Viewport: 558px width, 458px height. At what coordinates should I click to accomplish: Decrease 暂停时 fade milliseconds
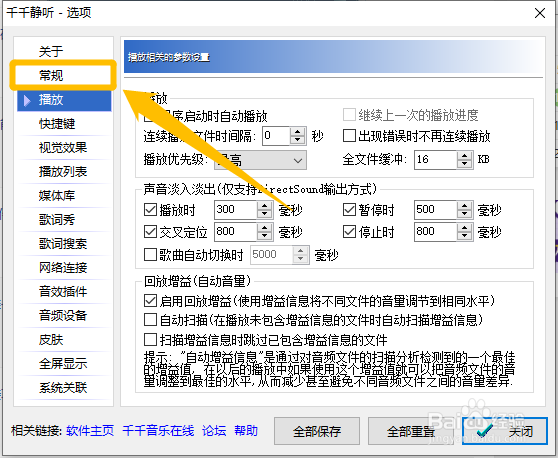click(464, 214)
